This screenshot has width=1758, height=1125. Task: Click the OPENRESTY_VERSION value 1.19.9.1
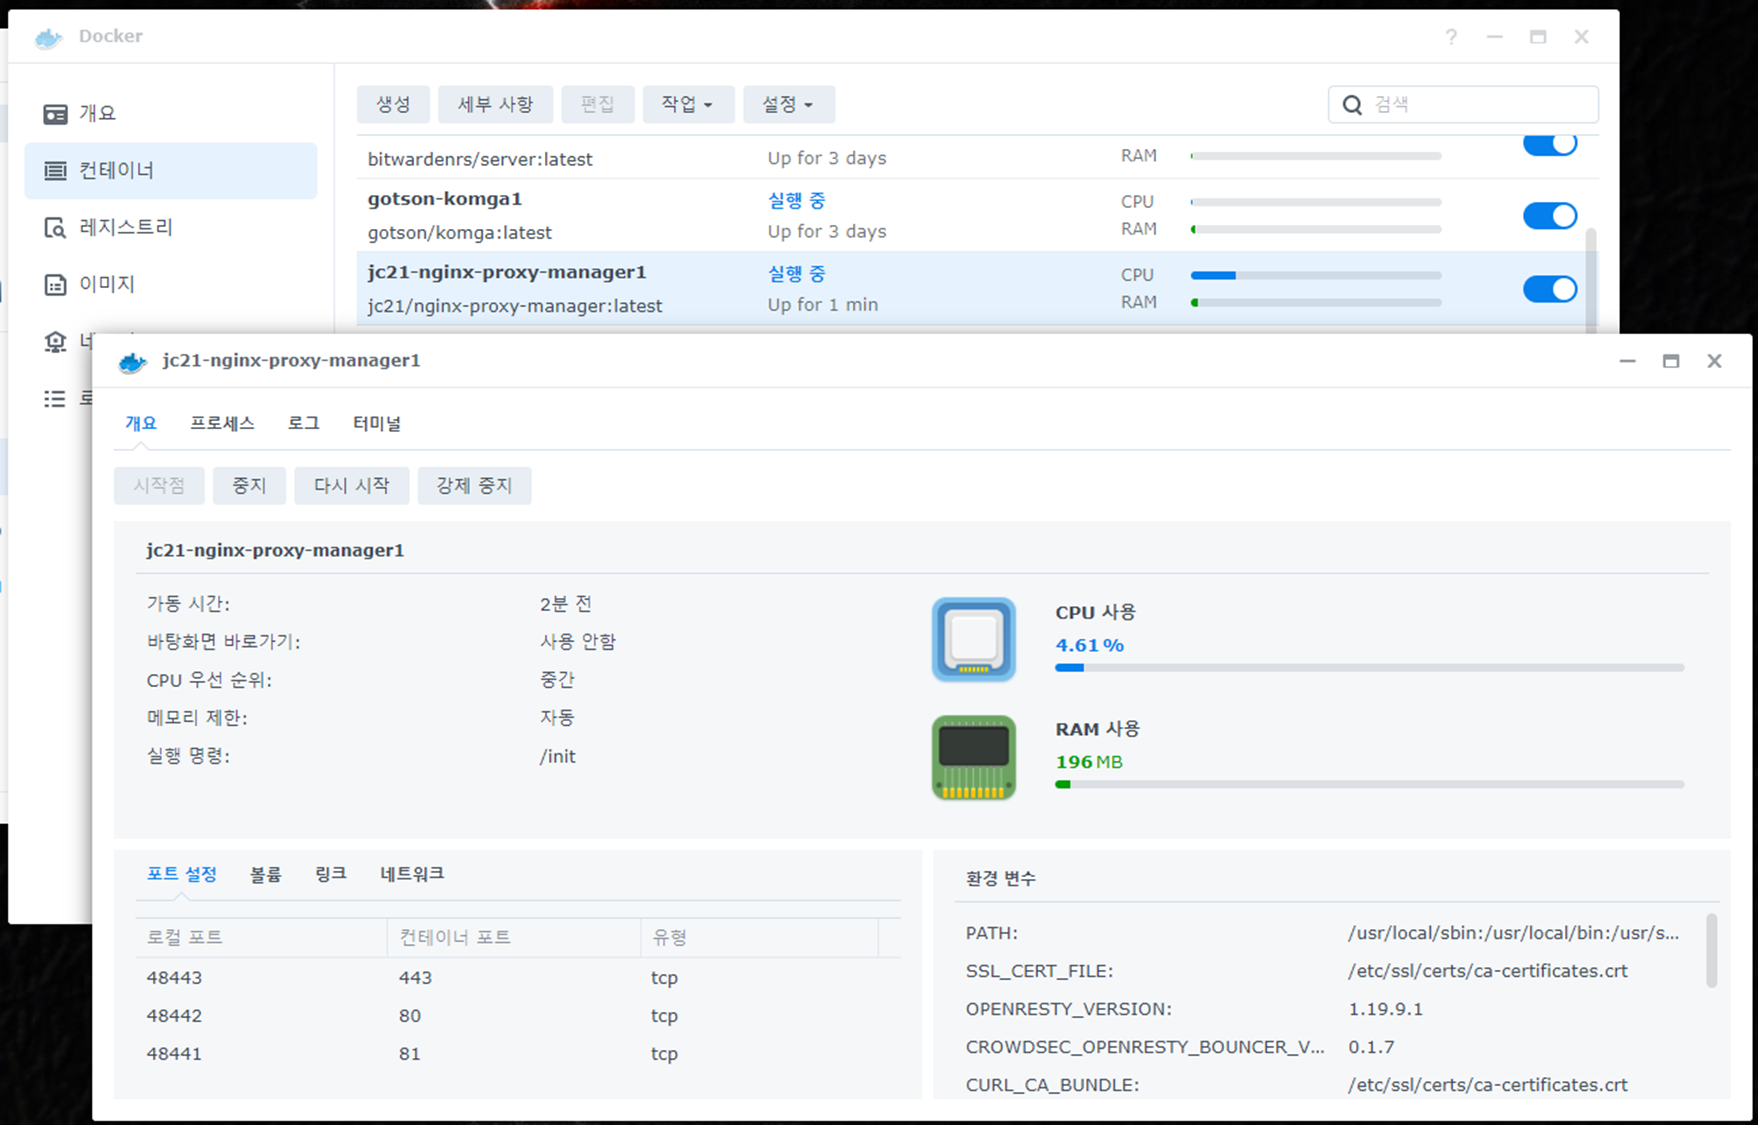tap(1385, 1009)
